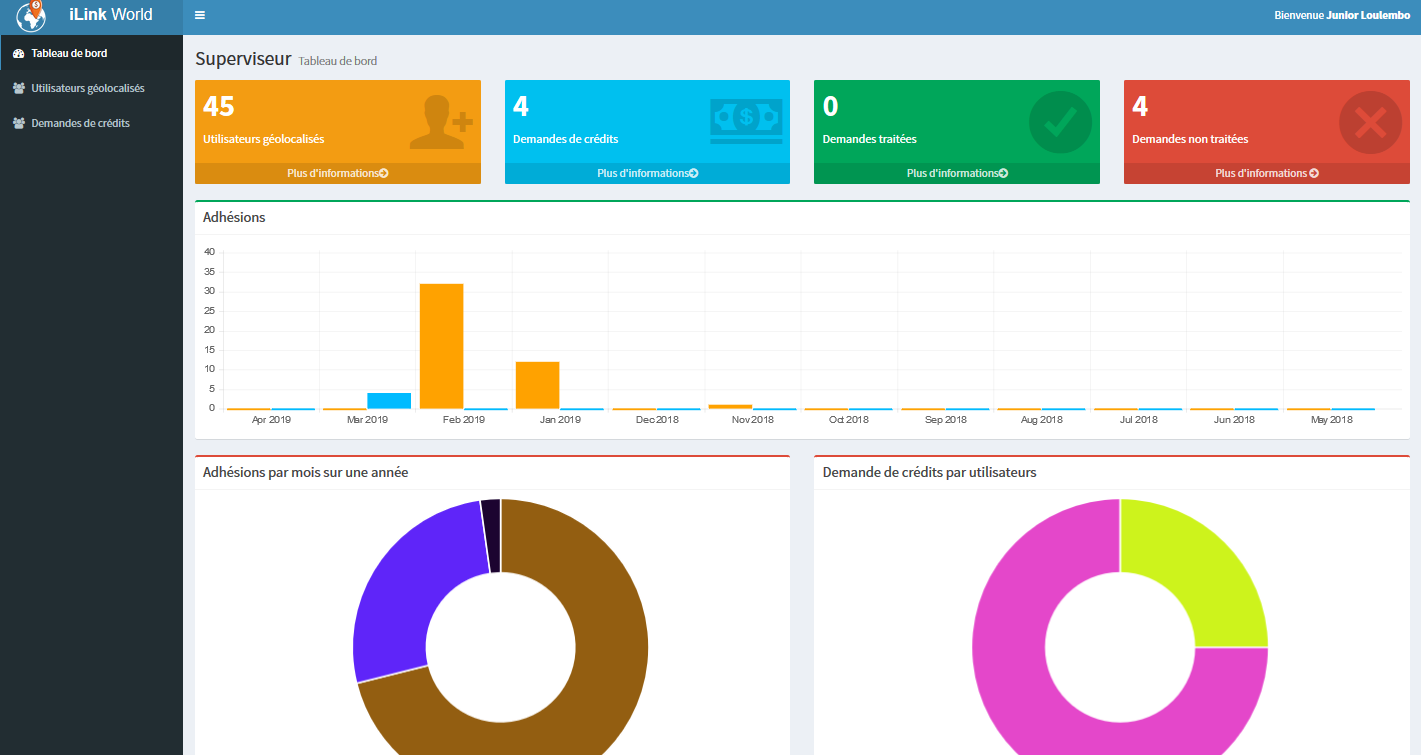Screen dimensions: 1421x755
Task: Open Plus d'informations under Demandes non traitées
Action: pyautogui.click(x=1266, y=173)
